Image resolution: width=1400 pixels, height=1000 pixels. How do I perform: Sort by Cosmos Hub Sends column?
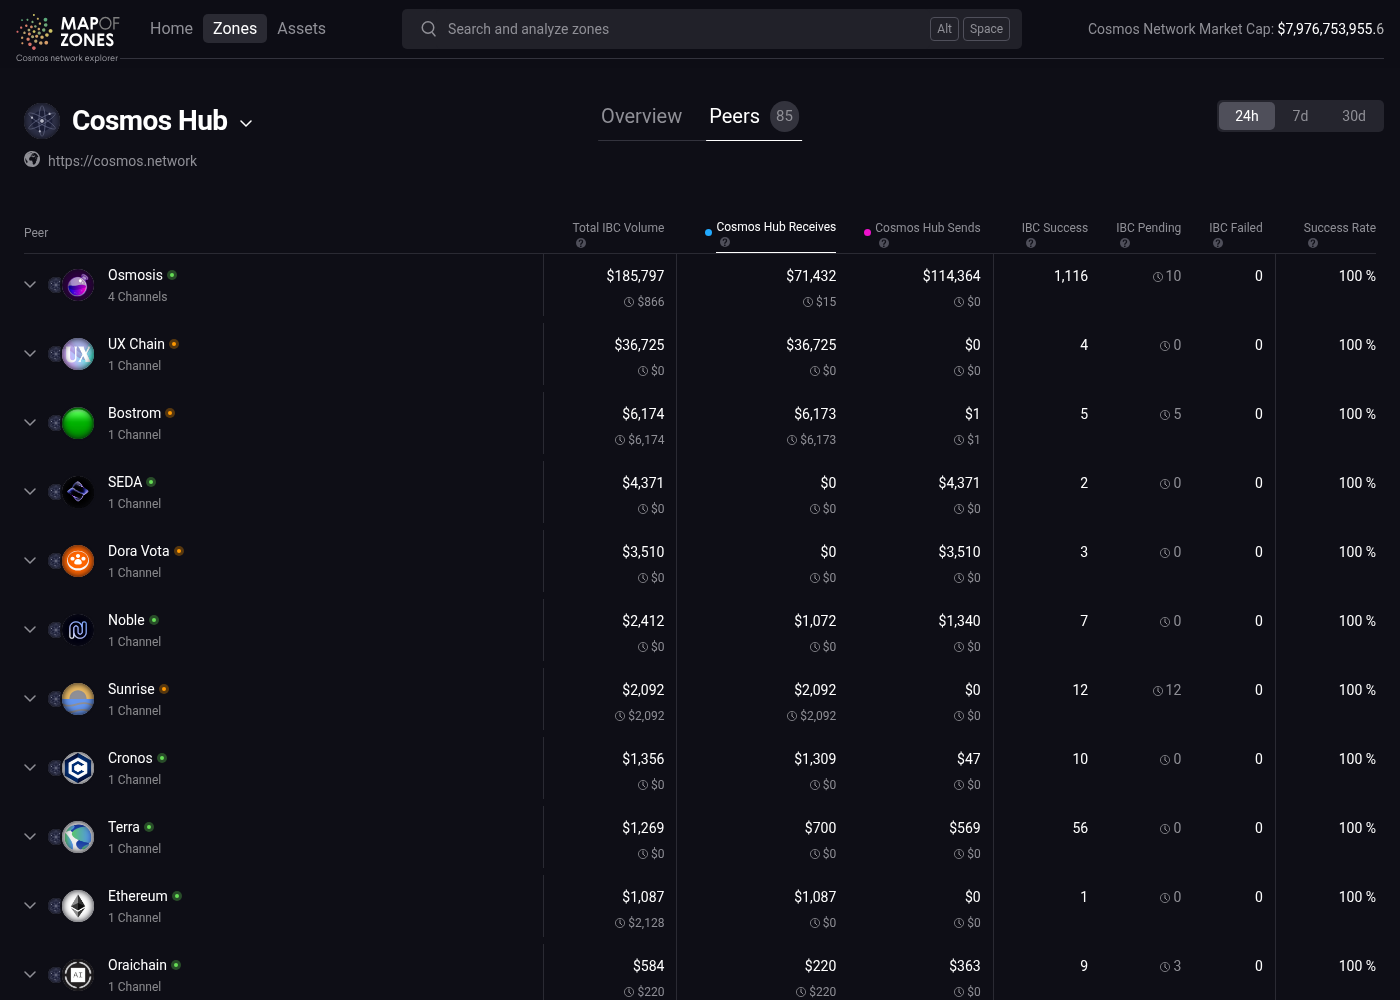(928, 228)
